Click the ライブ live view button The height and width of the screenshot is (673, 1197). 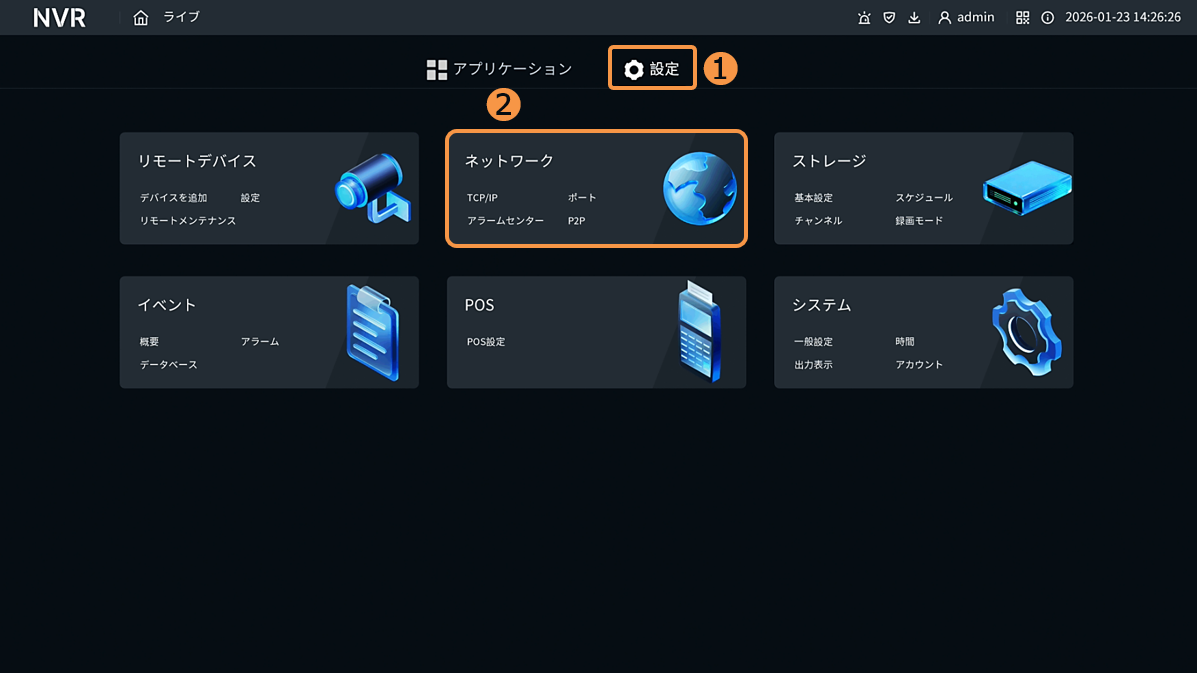coord(181,18)
